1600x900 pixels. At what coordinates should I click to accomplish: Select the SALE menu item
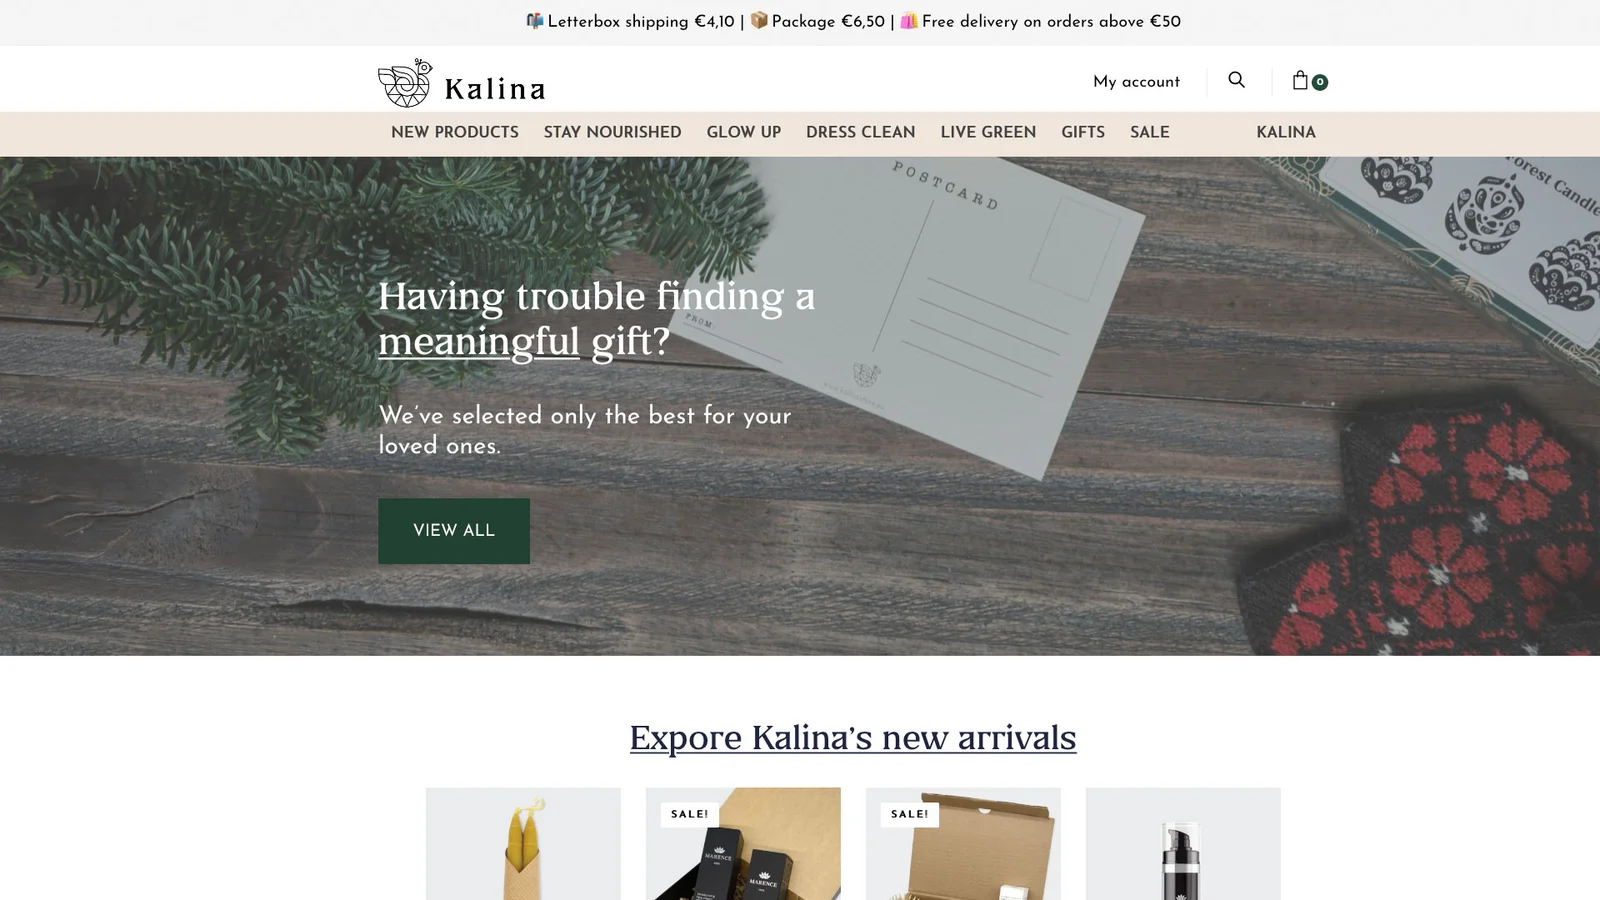coord(1150,132)
